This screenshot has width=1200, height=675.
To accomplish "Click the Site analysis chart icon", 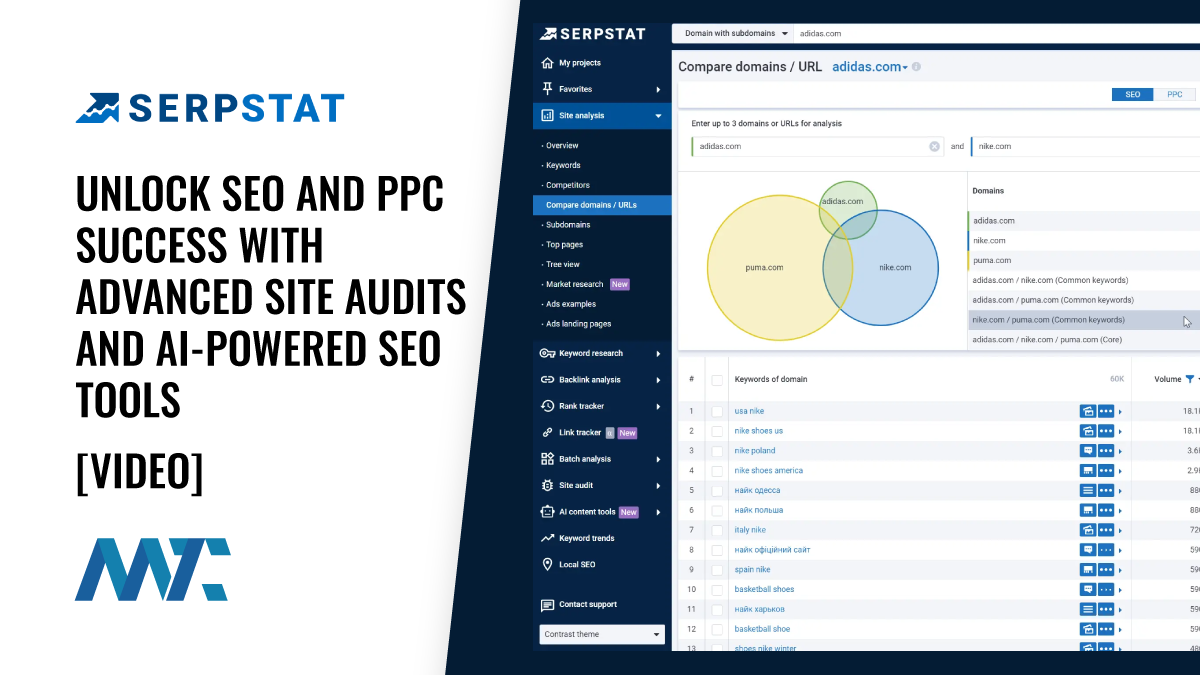I will [x=547, y=116].
